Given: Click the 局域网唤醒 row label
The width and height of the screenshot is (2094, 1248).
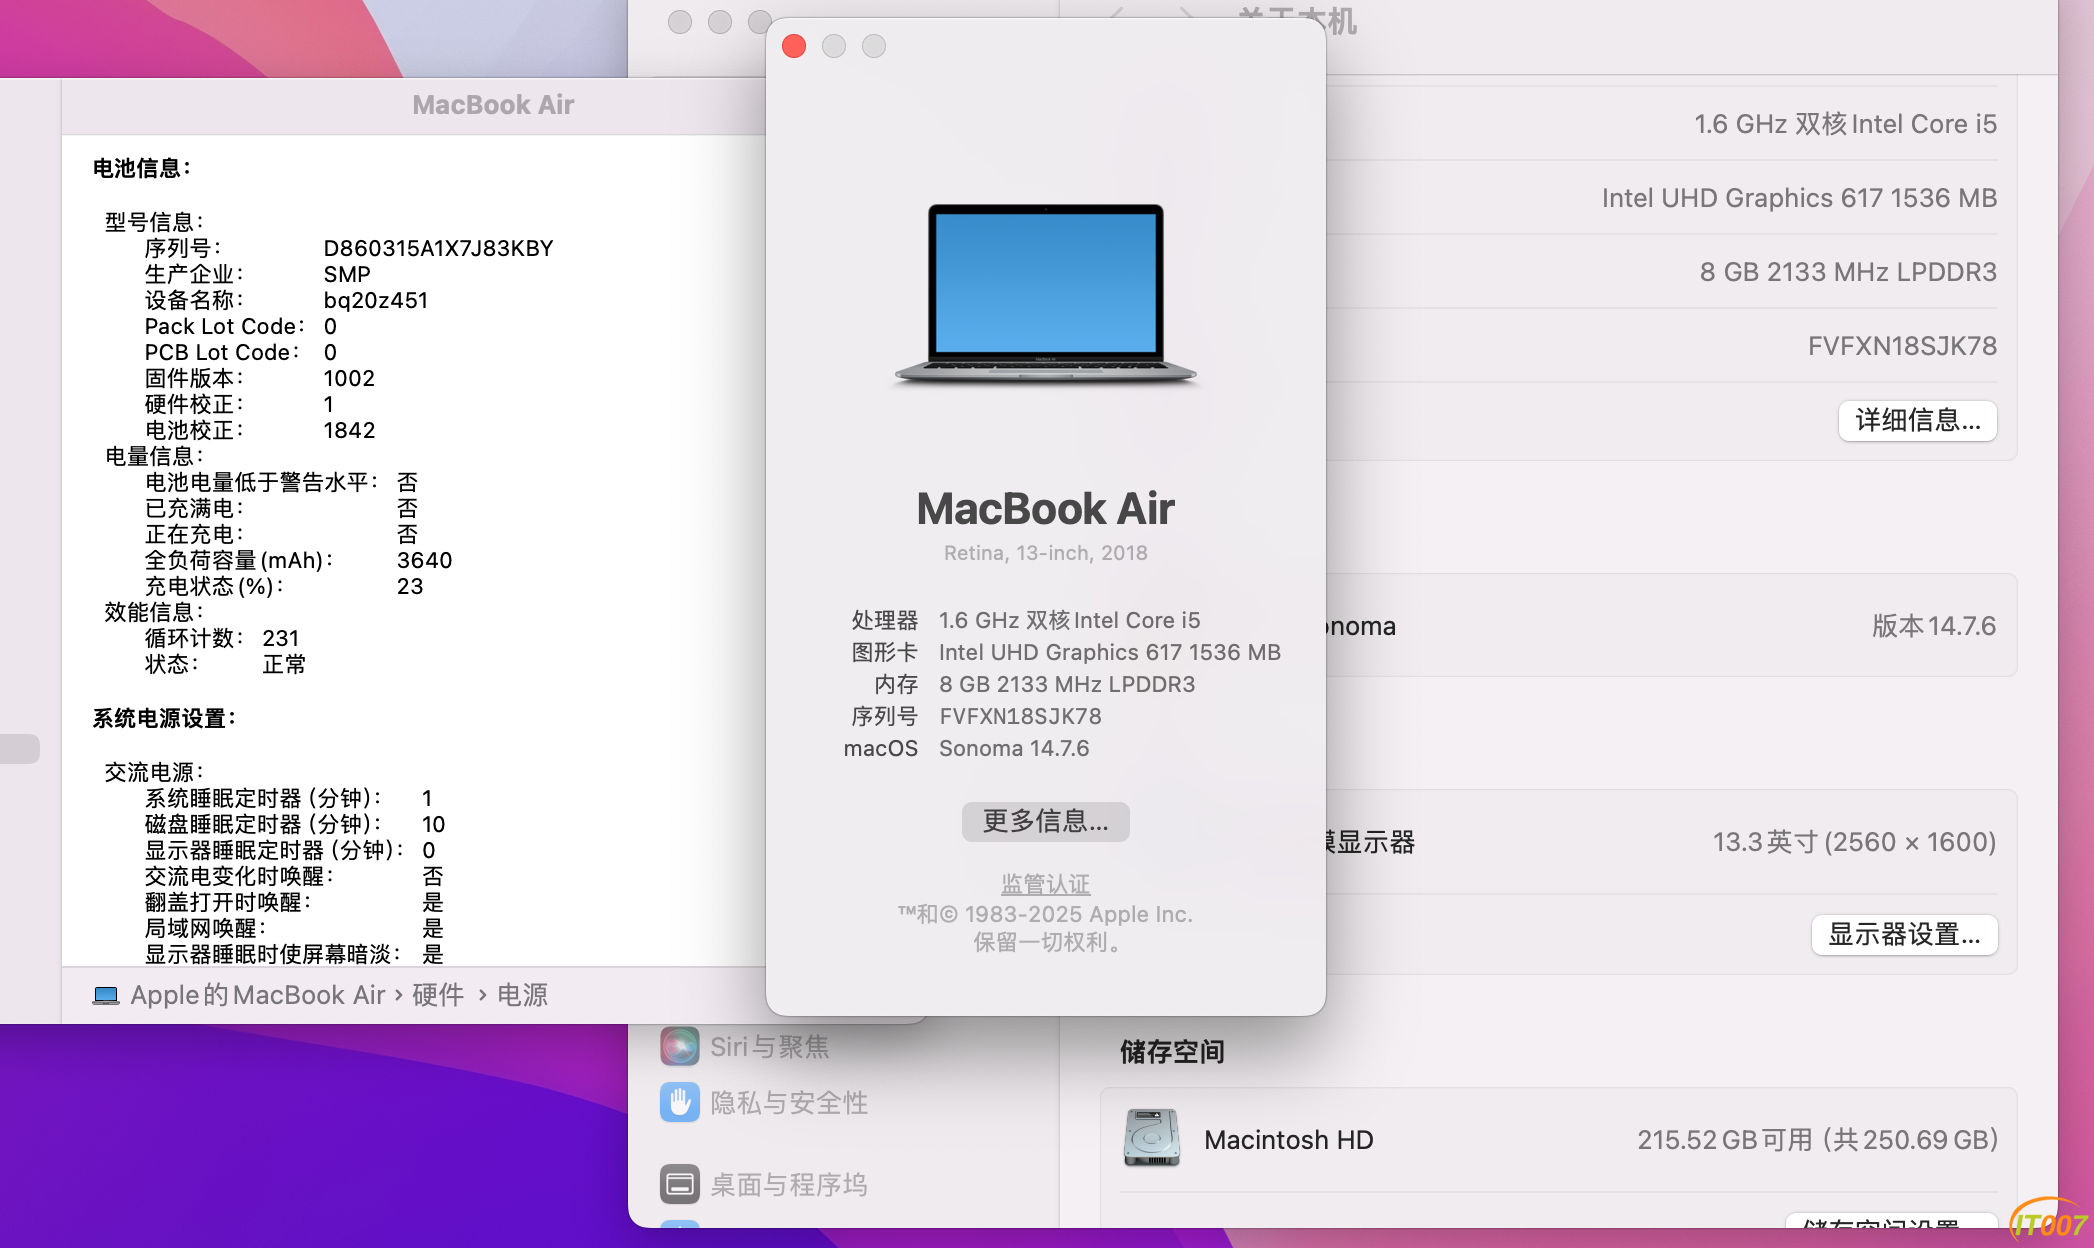Looking at the screenshot, I should click(x=205, y=928).
